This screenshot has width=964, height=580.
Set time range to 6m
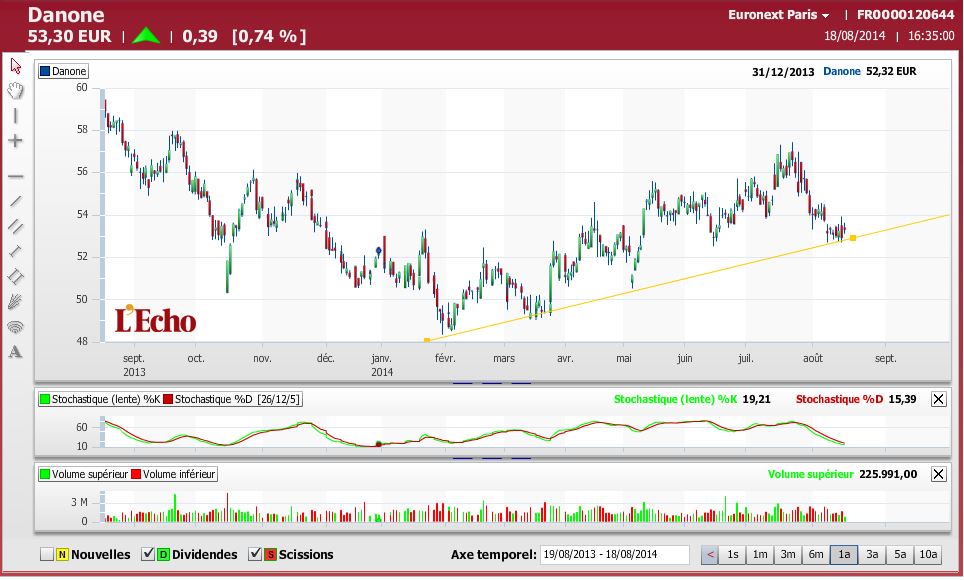(x=816, y=555)
